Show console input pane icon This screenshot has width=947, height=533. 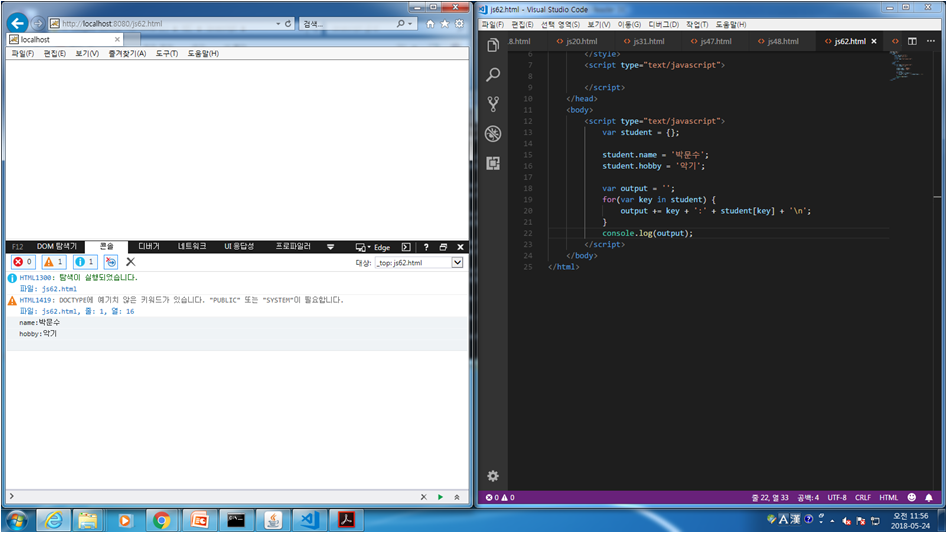(406, 247)
